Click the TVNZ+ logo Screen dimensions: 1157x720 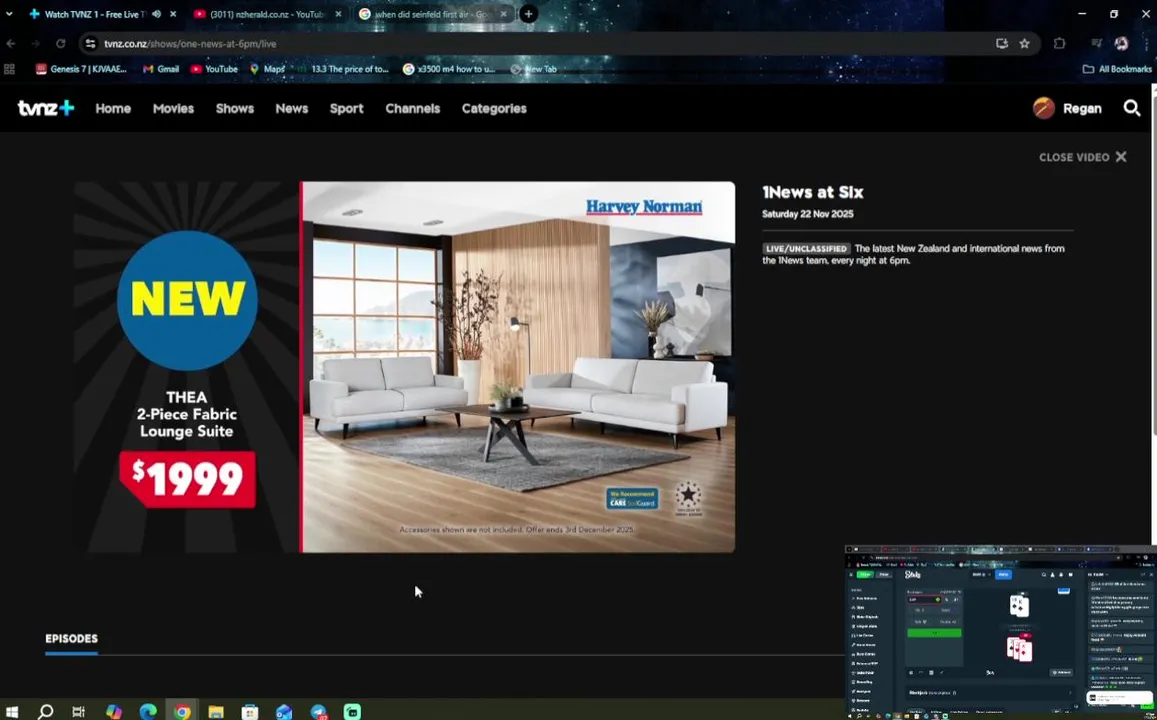tap(46, 108)
